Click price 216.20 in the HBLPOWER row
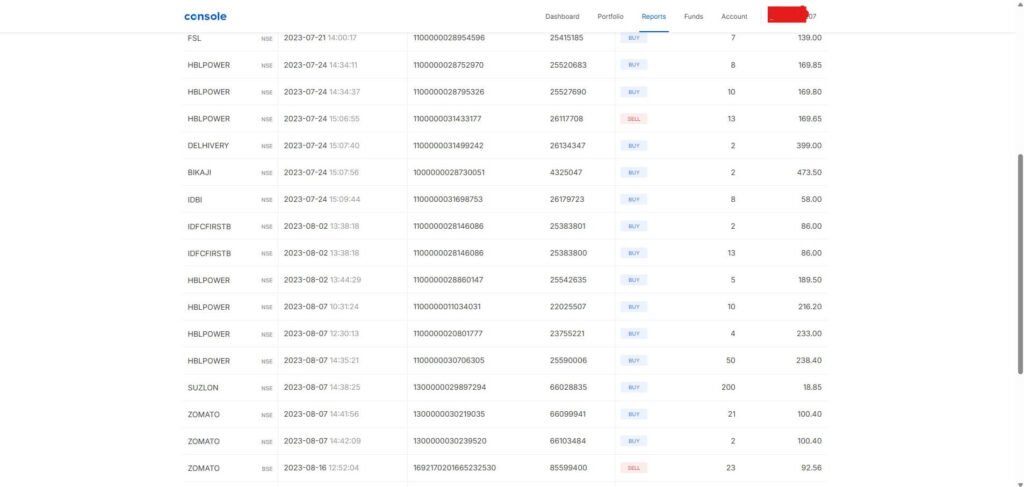Viewport: 1024px width, 487px height. coord(810,307)
